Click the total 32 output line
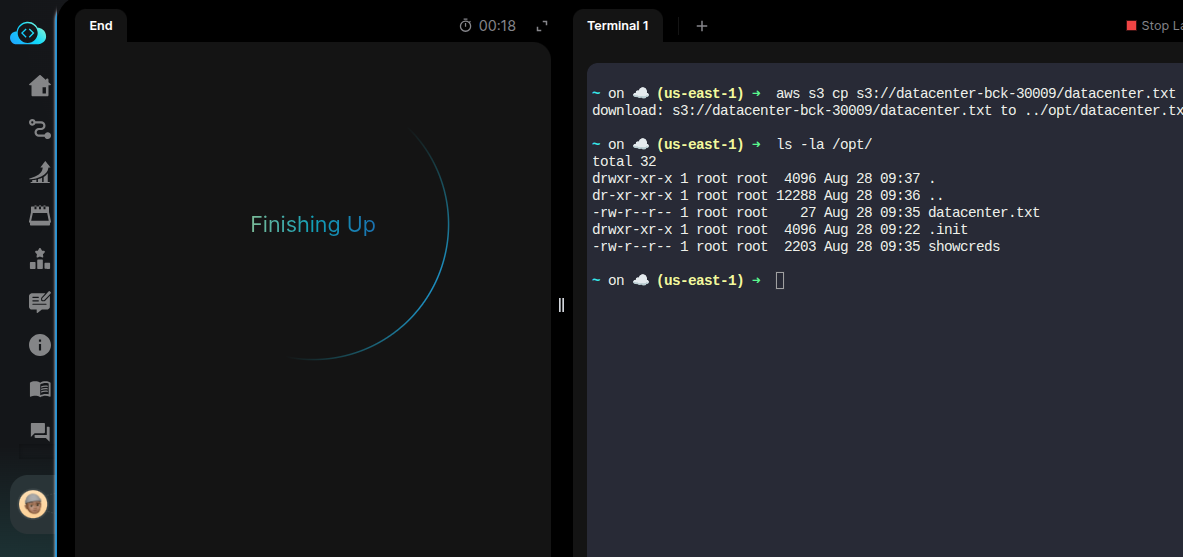This screenshot has width=1183, height=557. tap(624, 162)
